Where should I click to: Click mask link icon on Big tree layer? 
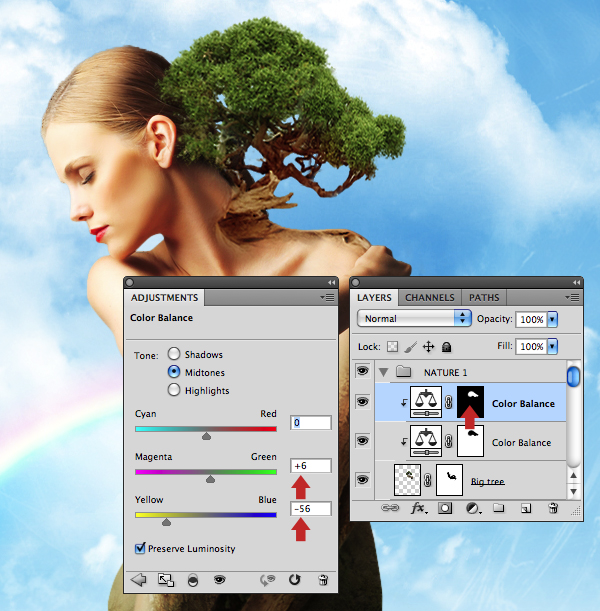(427, 480)
